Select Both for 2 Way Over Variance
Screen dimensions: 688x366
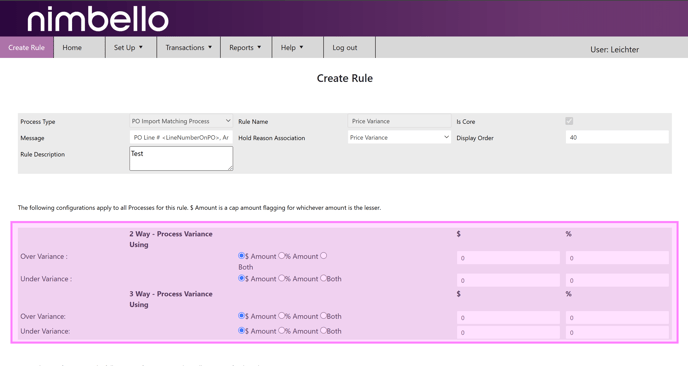(x=323, y=255)
